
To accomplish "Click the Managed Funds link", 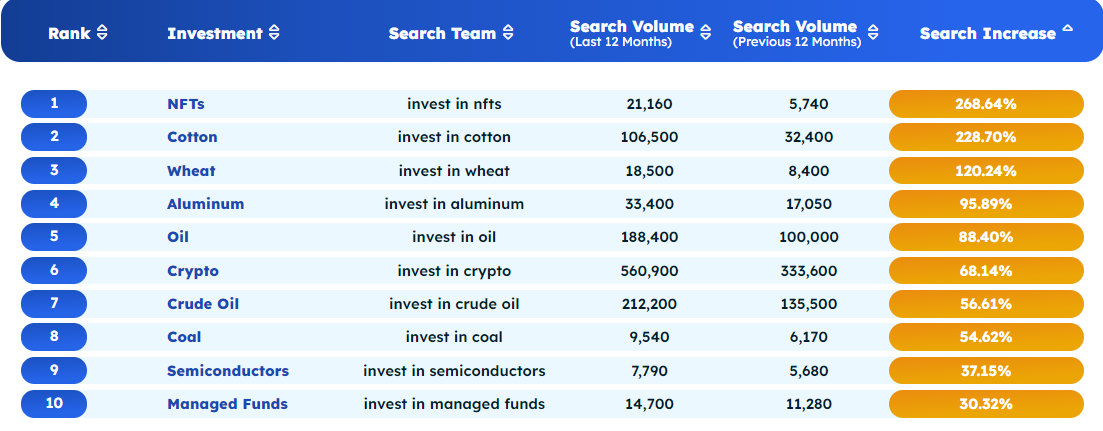I will click(227, 404).
